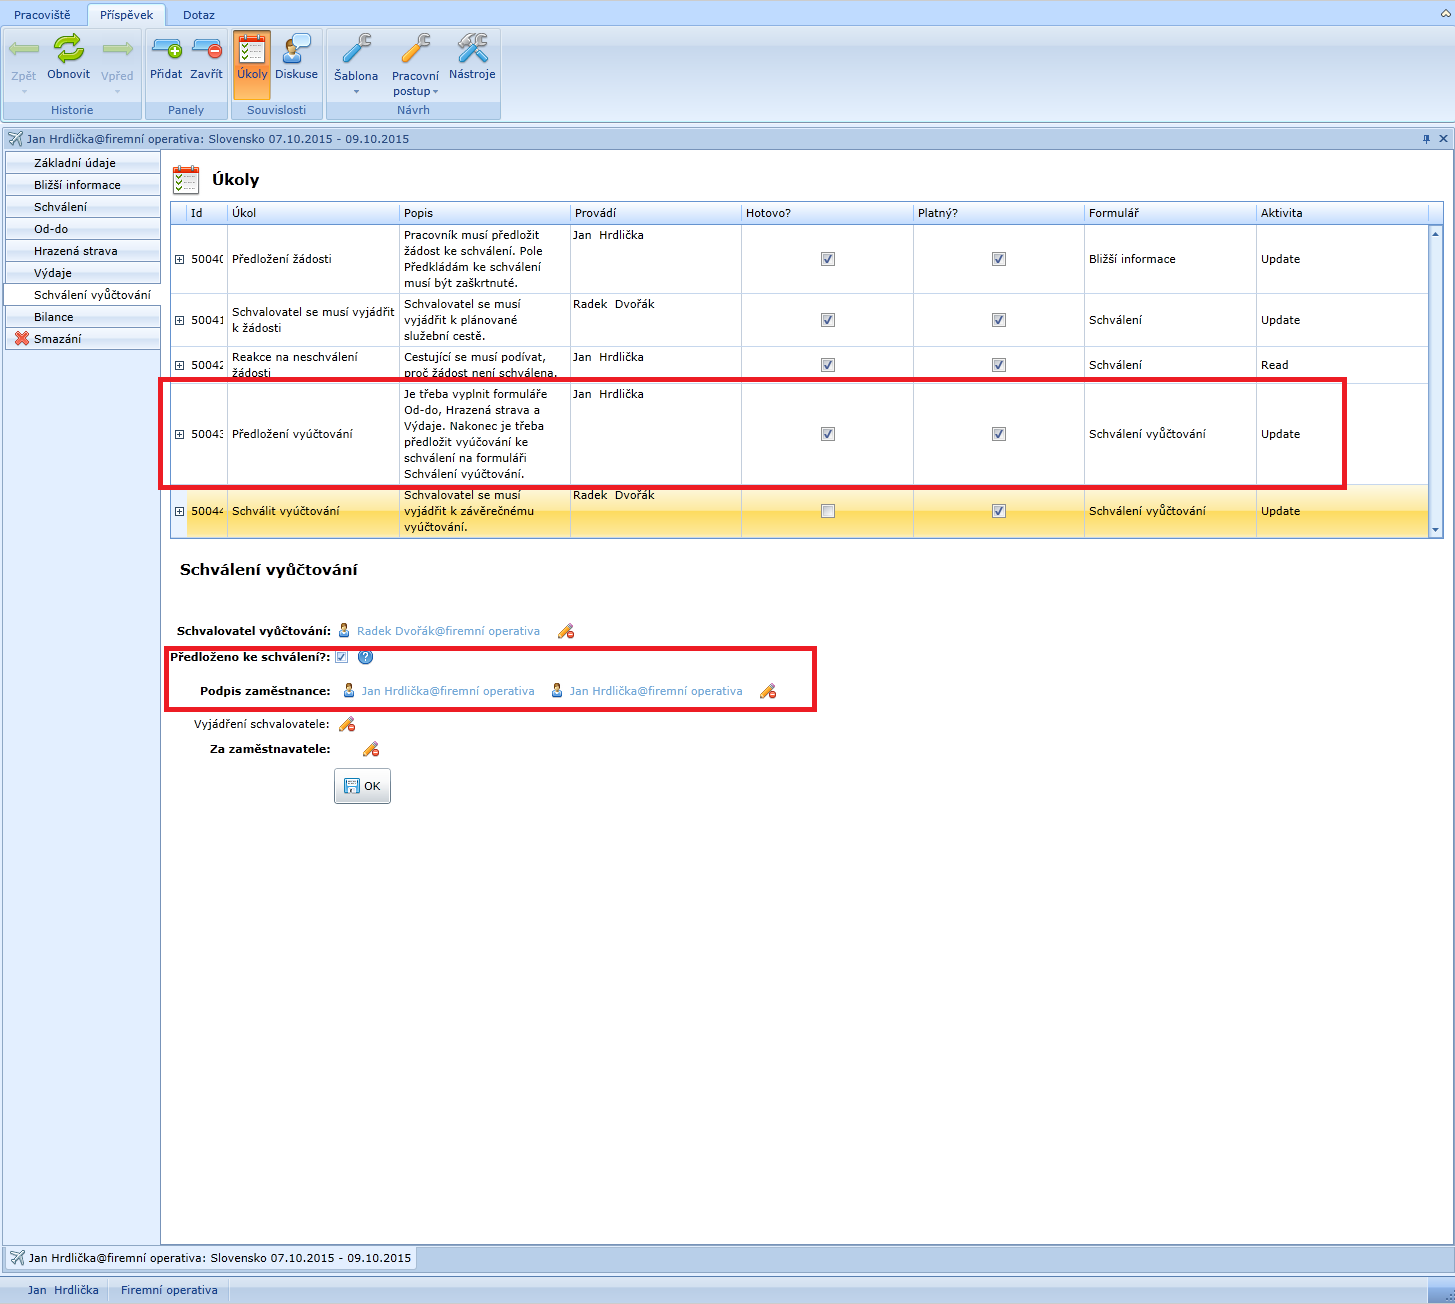Open Radek Dvořák@firemní operativa link
Screen dimensions: 1455x1304
pyautogui.click(x=448, y=631)
